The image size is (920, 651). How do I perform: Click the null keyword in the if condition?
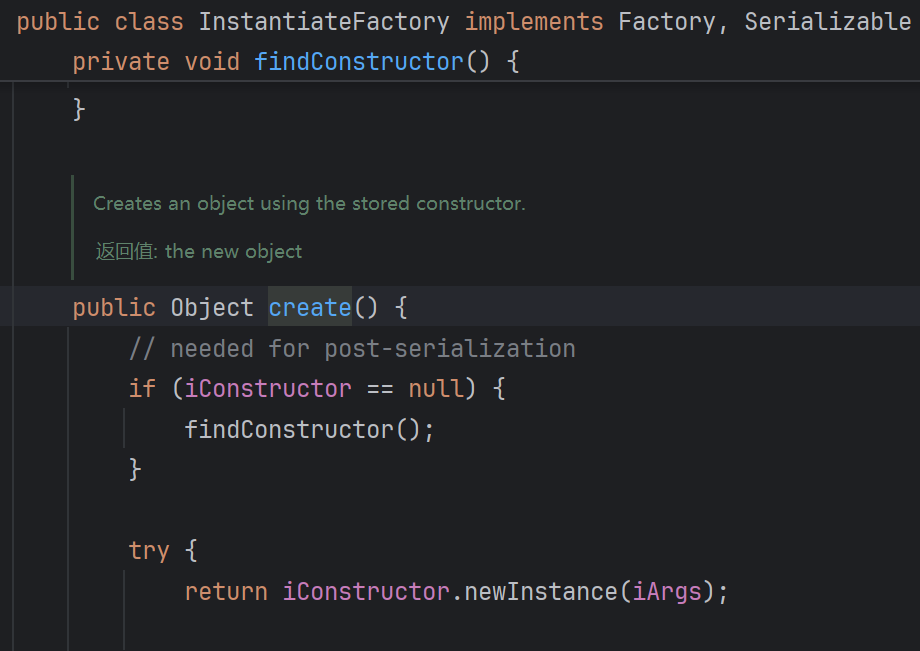point(437,388)
